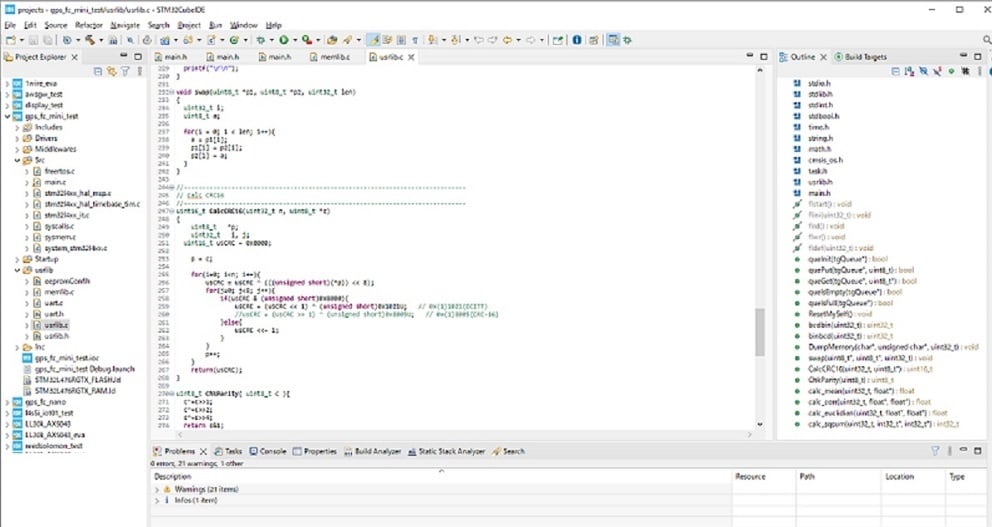Close the usrlib.c editor tab
This screenshot has height=527, width=992.
pyautogui.click(x=411, y=57)
